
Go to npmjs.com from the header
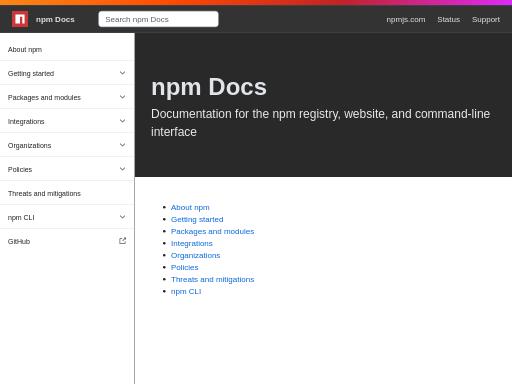[406, 19]
